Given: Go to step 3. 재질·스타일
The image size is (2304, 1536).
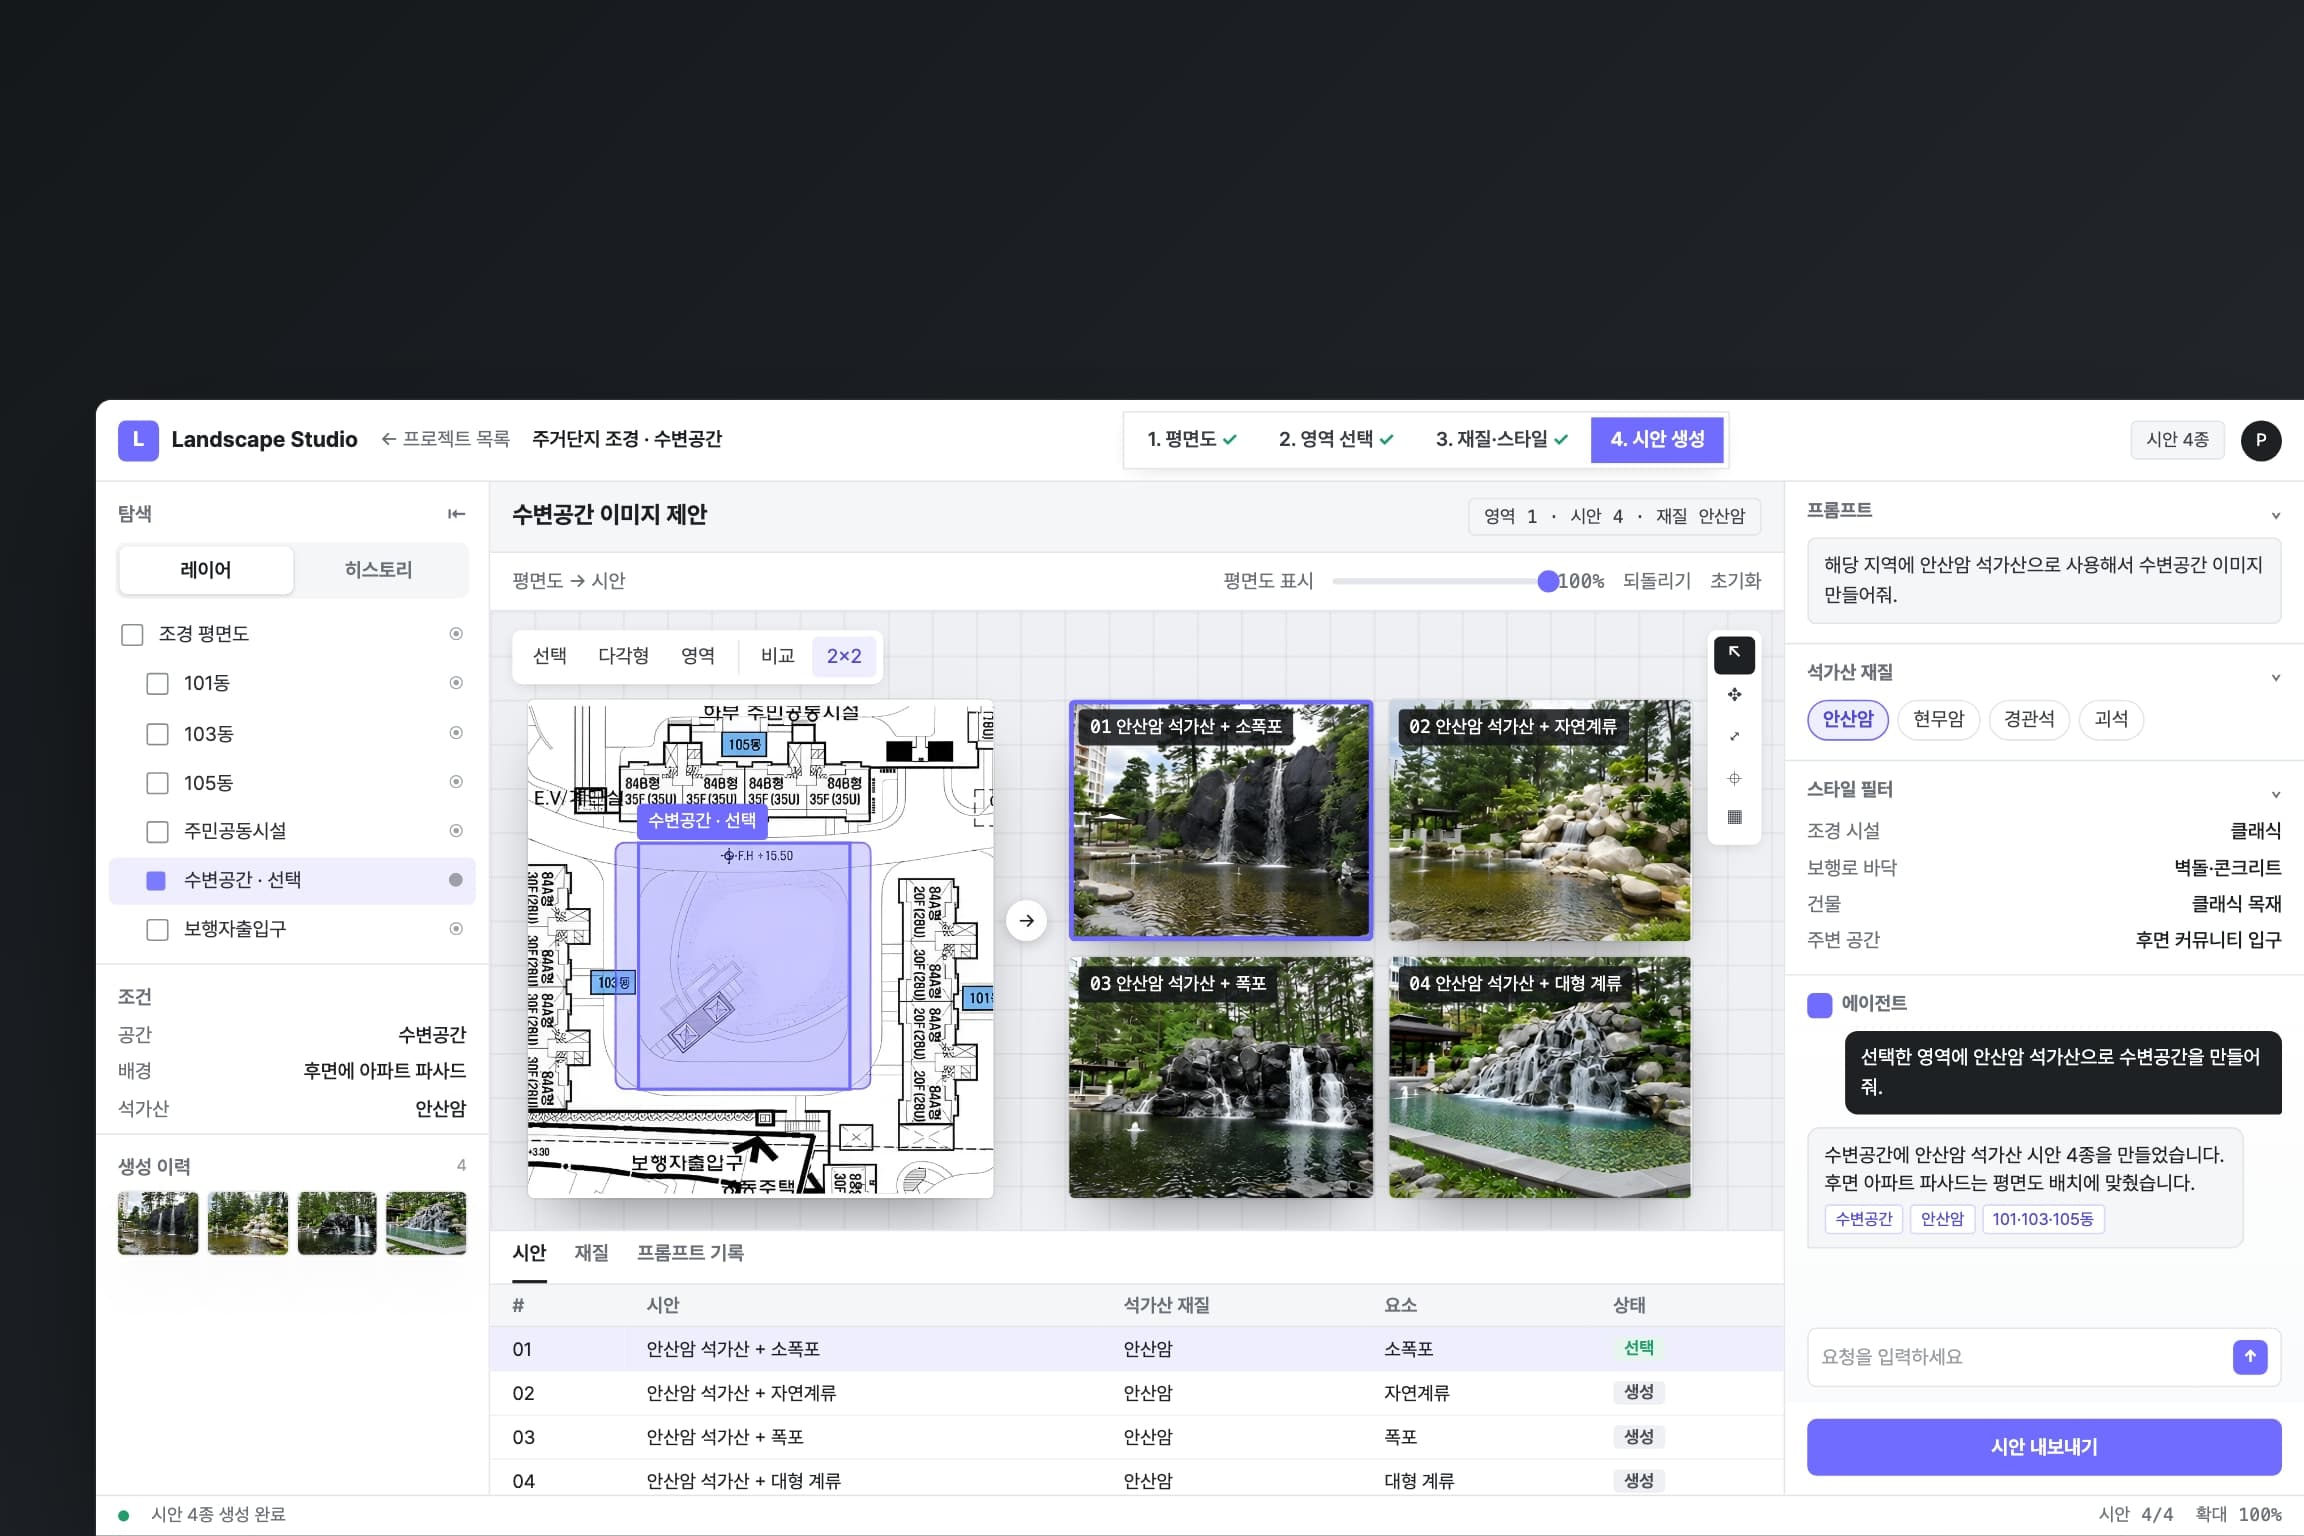Looking at the screenshot, I should [x=1501, y=439].
